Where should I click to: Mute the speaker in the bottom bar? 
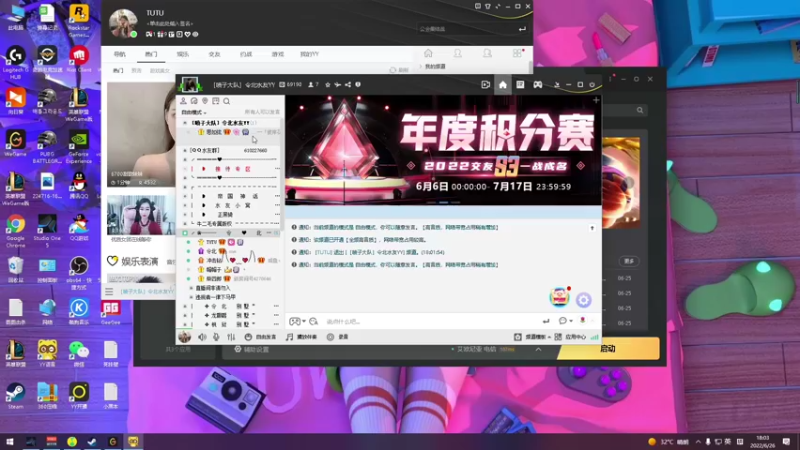tap(203, 337)
